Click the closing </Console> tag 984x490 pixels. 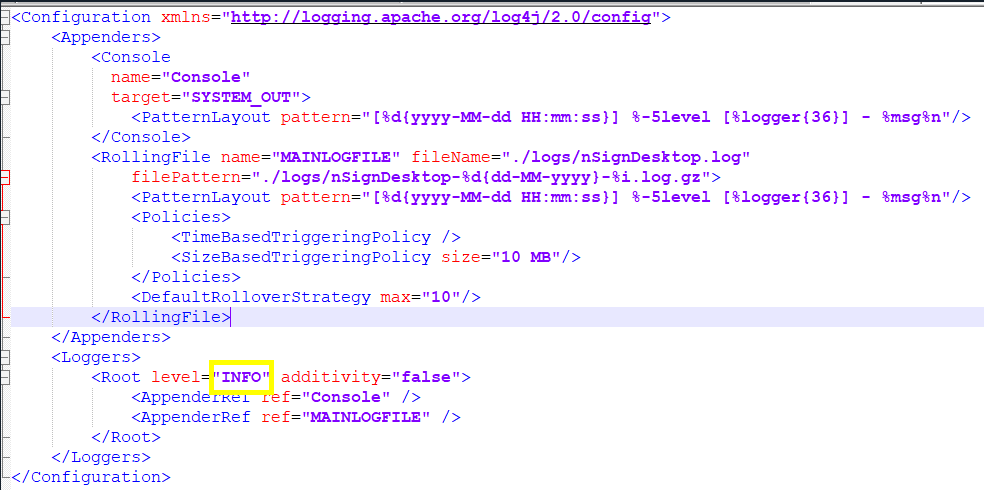[141, 137]
